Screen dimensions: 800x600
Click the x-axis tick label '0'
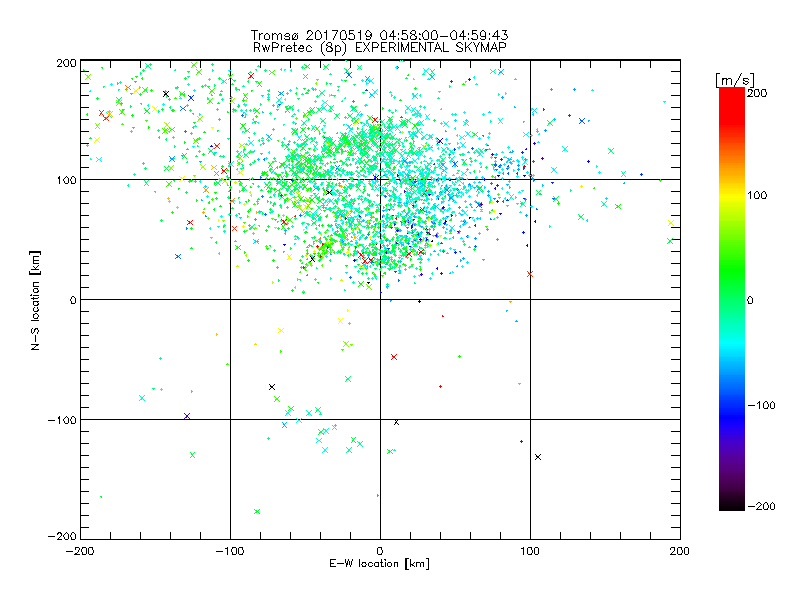(380, 551)
